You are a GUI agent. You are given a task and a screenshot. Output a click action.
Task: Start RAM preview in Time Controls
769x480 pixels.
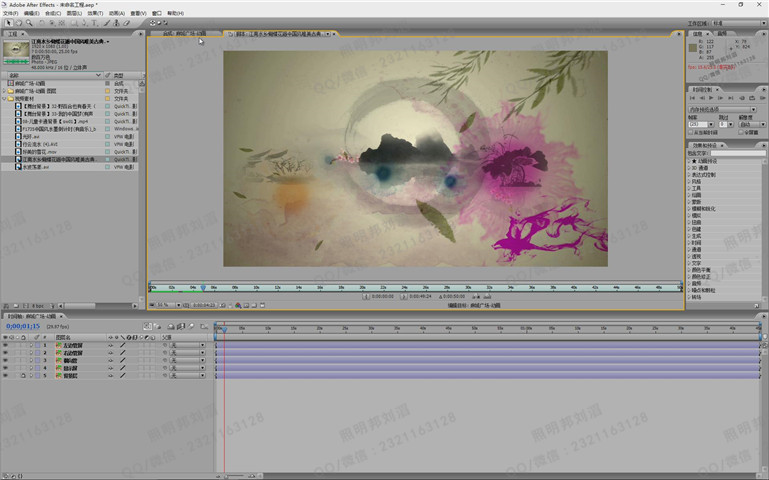(x=762, y=98)
